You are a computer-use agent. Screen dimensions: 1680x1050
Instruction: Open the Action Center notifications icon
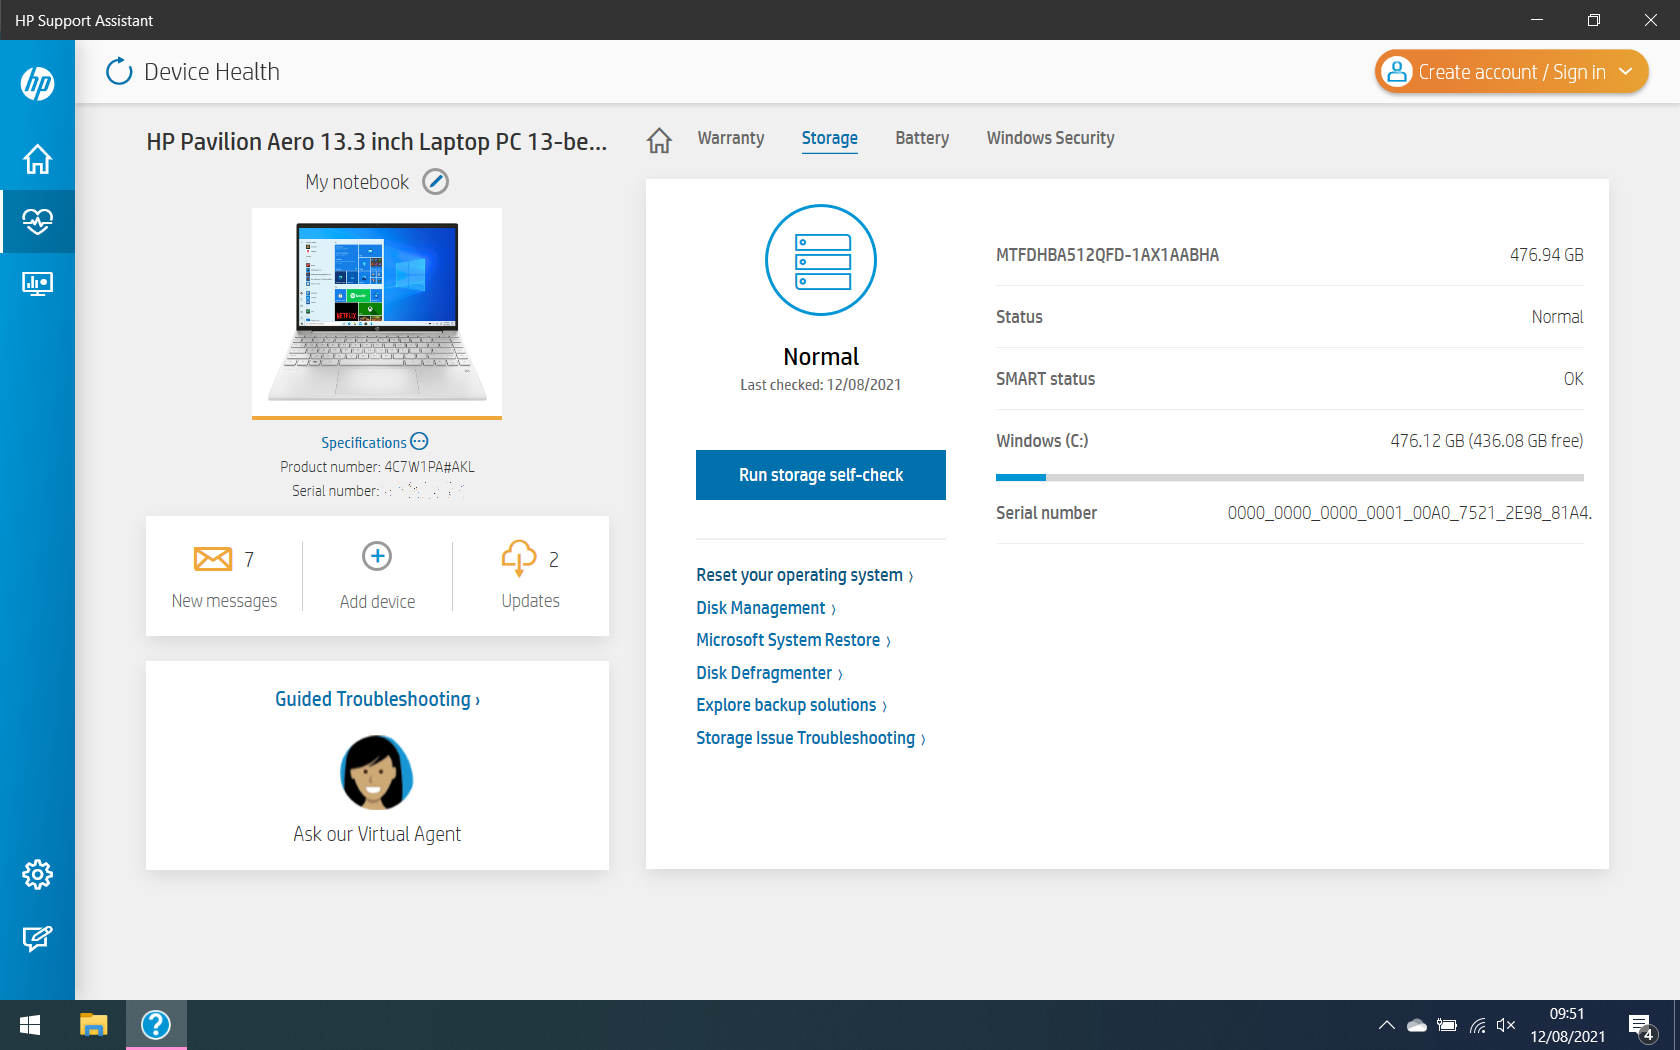coord(1642,1026)
